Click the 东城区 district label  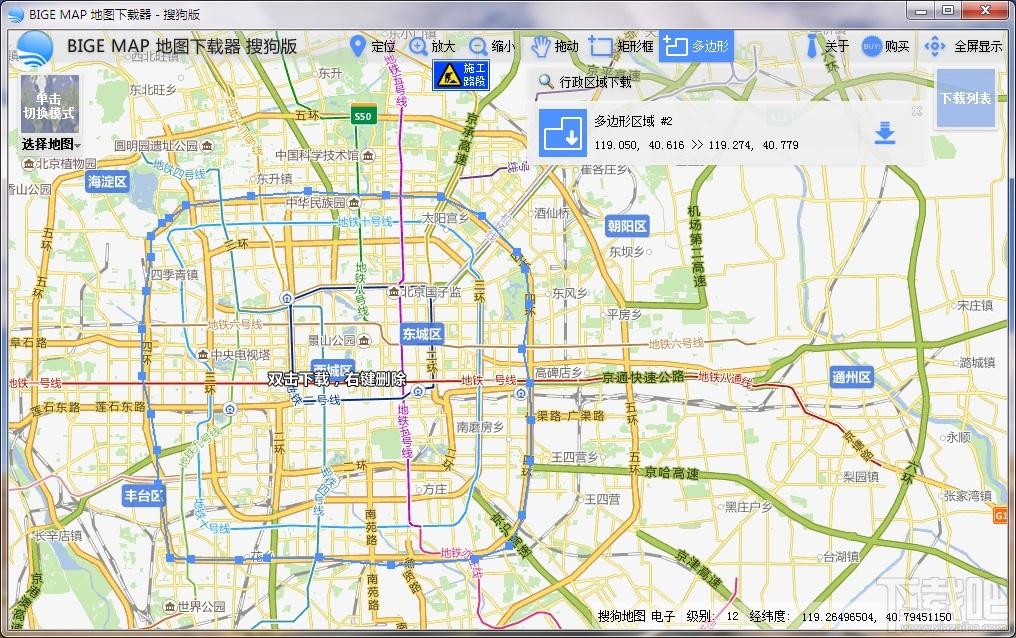point(422,334)
